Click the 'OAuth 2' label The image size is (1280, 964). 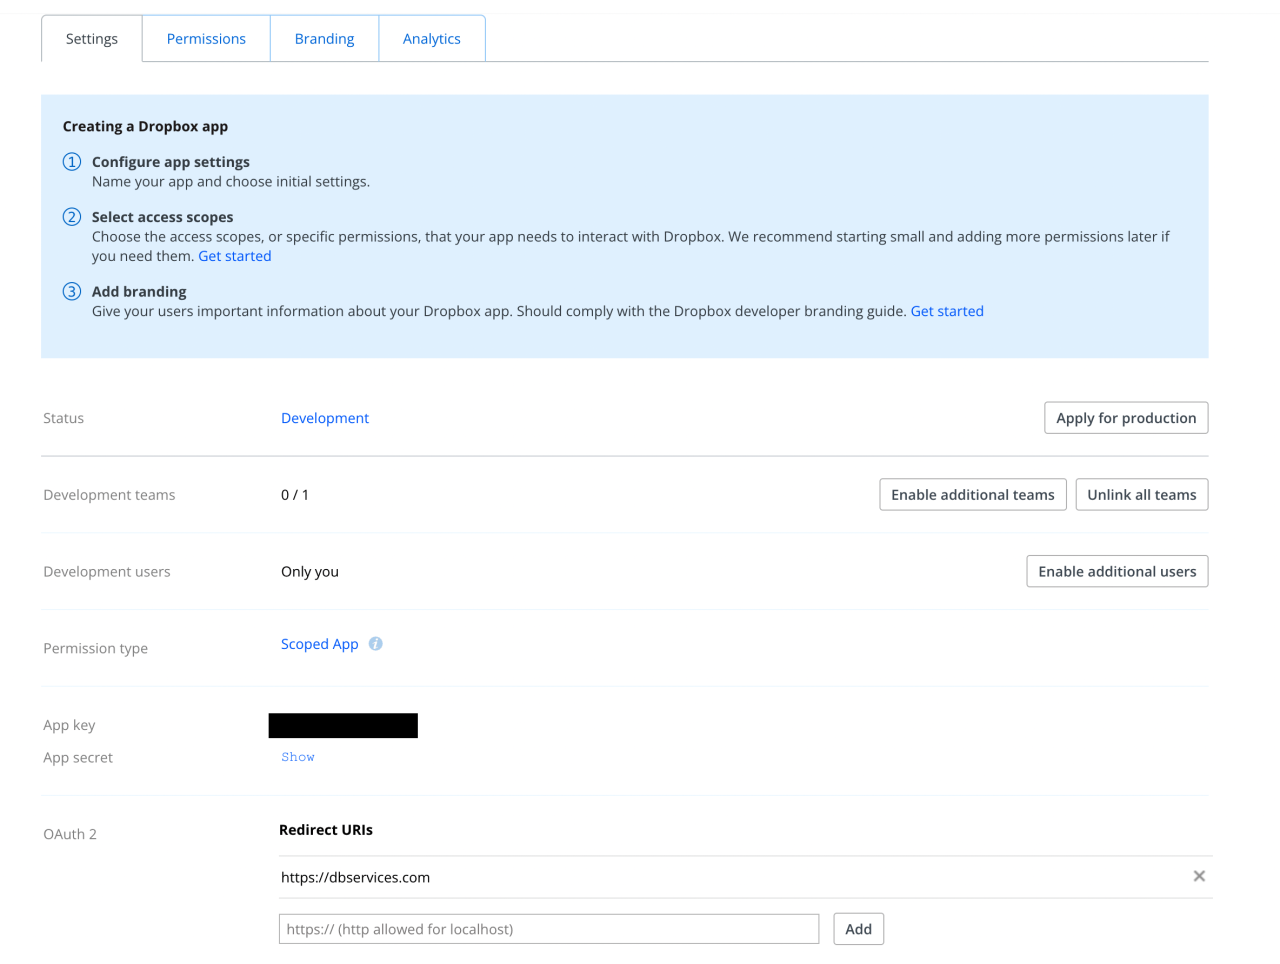(70, 834)
